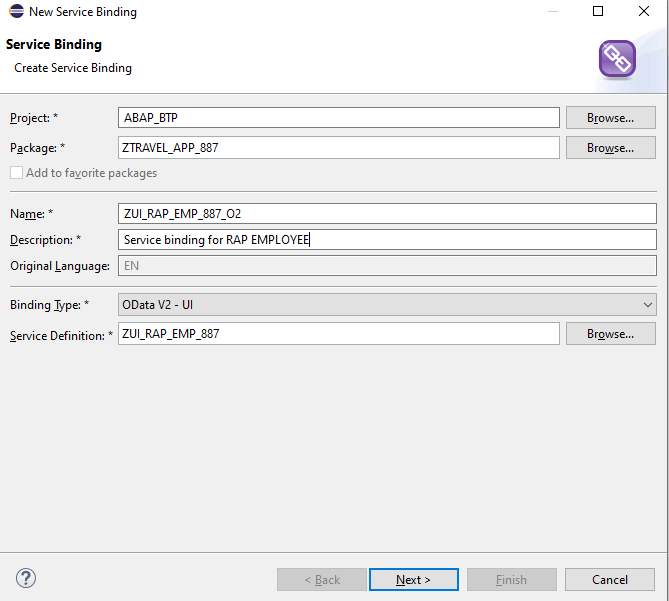Viewport: 669px width, 601px height.
Task: Toggle Add to favorite packages checkbox
Action: click(x=16, y=173)
